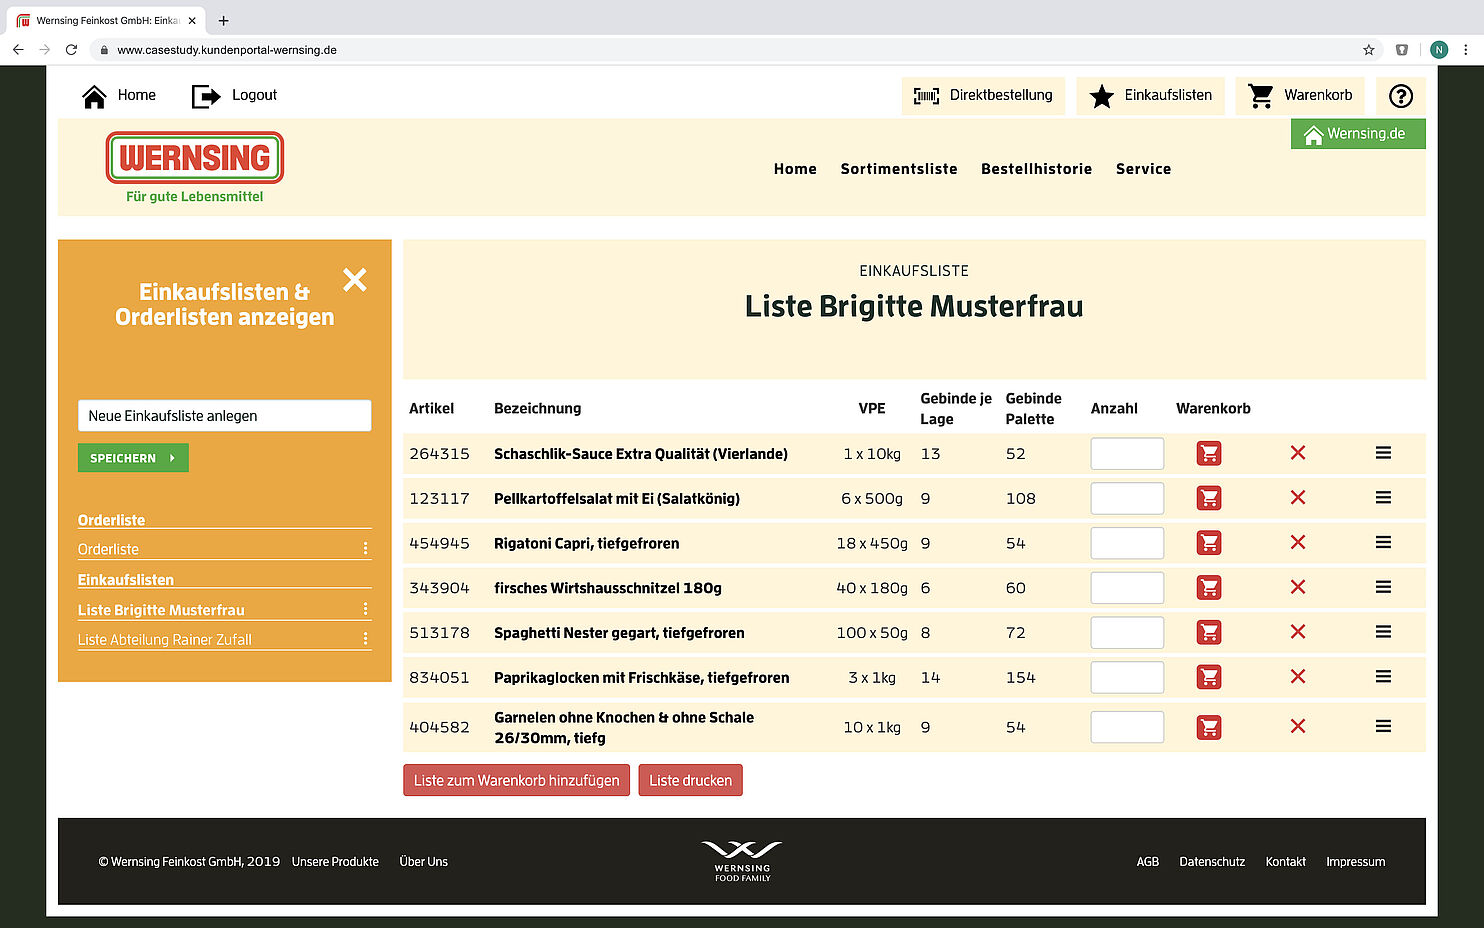Image resolution: width=1484 pixels, height=928 pixels.
Task: Focus Anzahl field for Spaghetti Nester
Action: 1127,633
